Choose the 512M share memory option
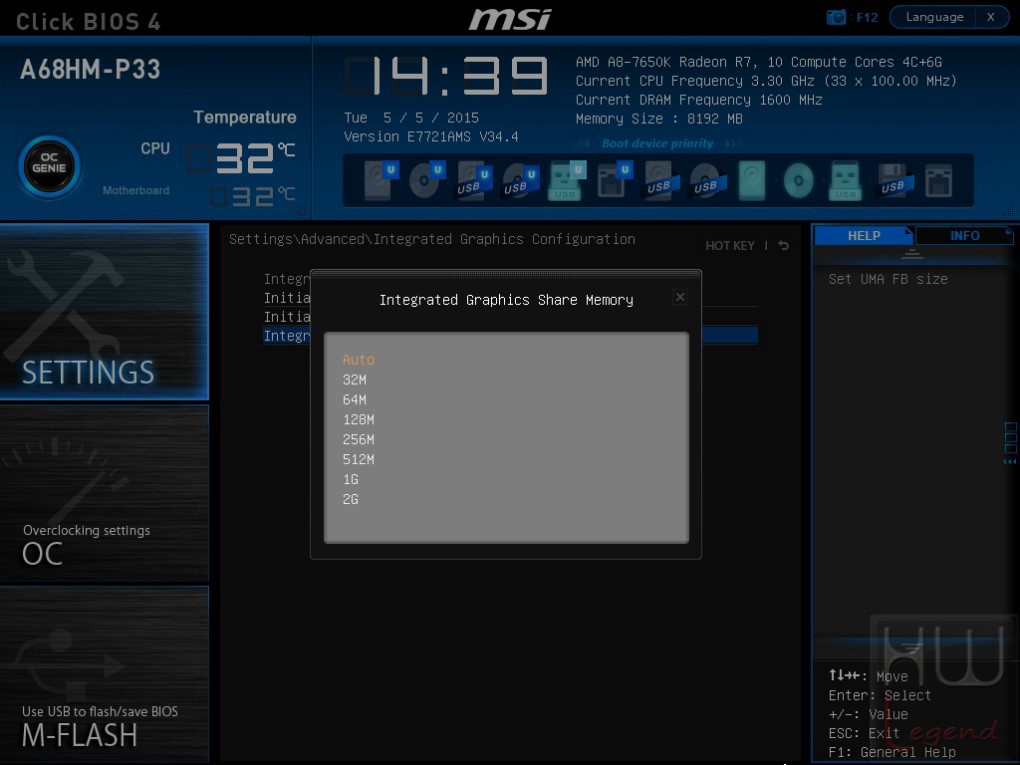Image resolution: width=1020 pixels, height=765 pixels. [x=358, y=460]
